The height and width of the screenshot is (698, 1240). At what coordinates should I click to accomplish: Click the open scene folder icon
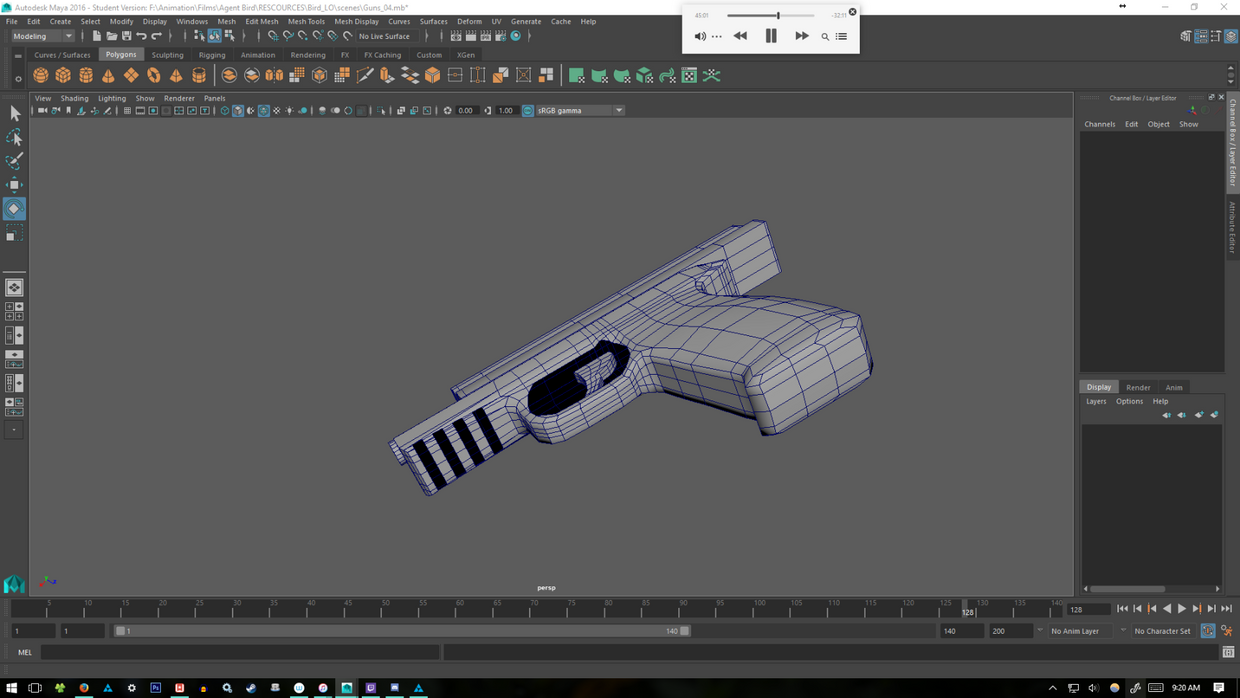coord(111,36)
